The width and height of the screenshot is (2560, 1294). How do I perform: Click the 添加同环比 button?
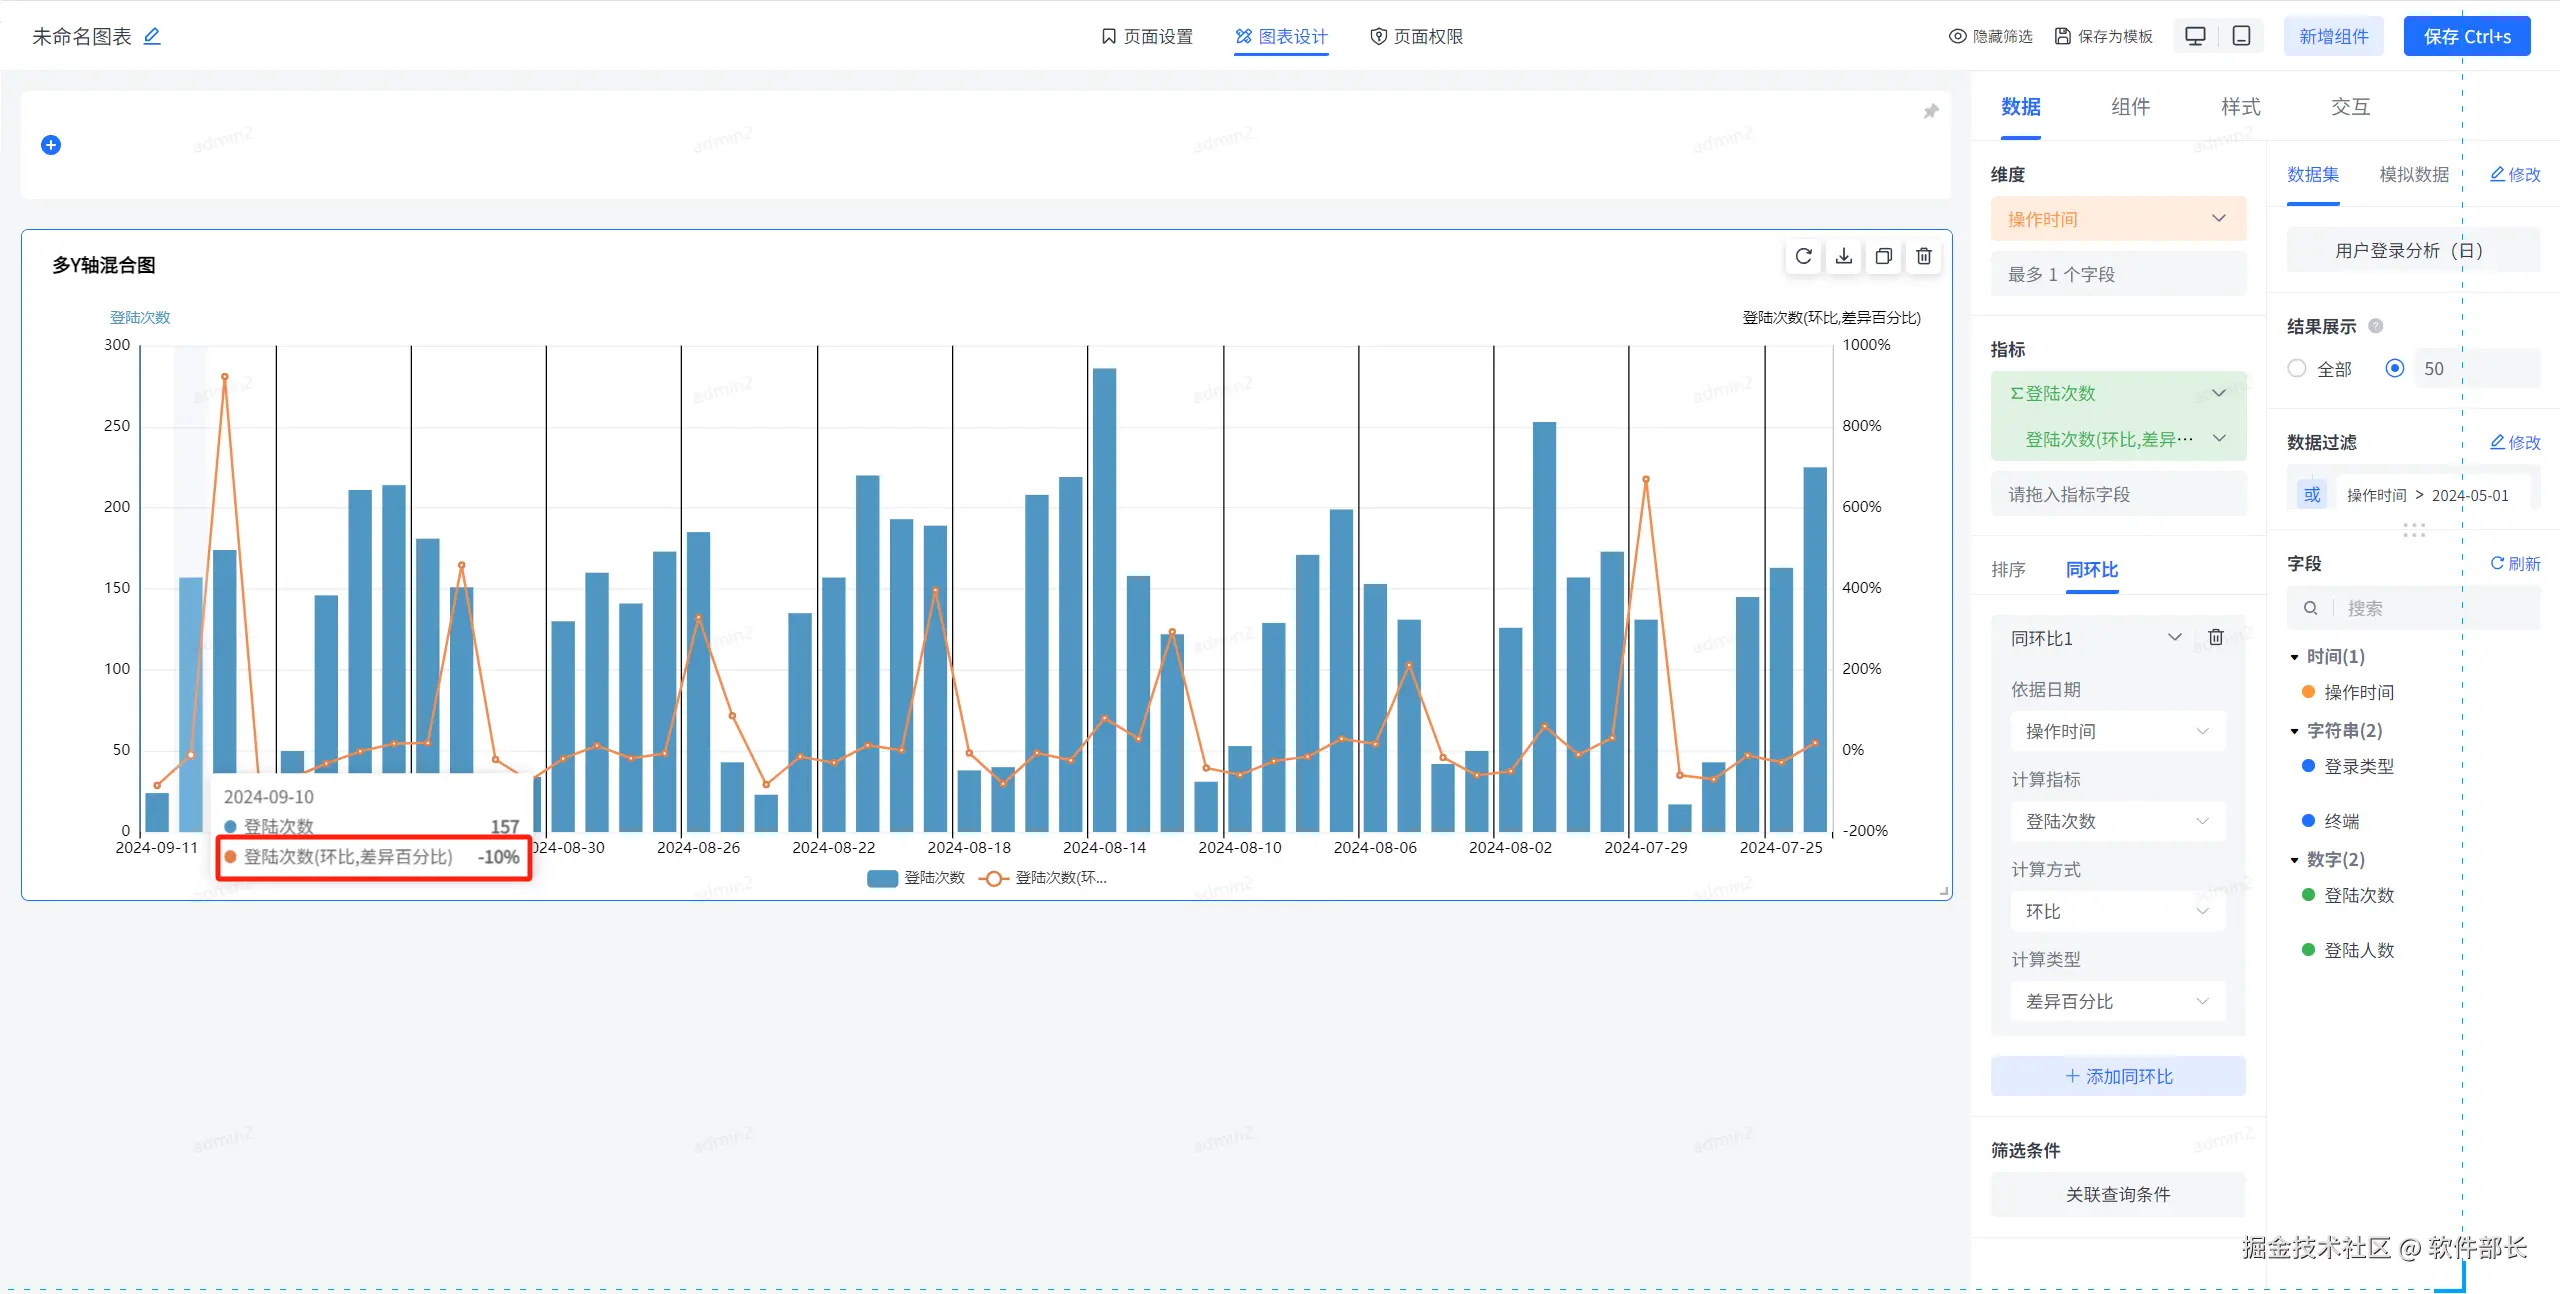tap(2118, 1076)
